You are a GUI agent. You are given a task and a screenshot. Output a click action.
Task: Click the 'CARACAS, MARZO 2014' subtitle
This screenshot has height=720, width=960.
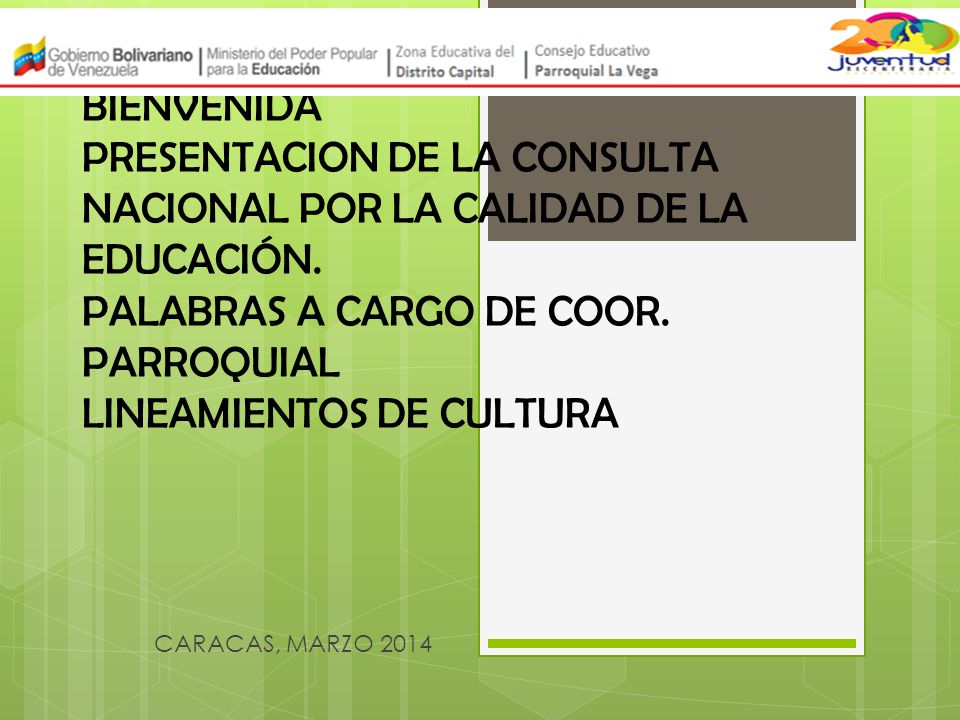click(x=293, y=643)
